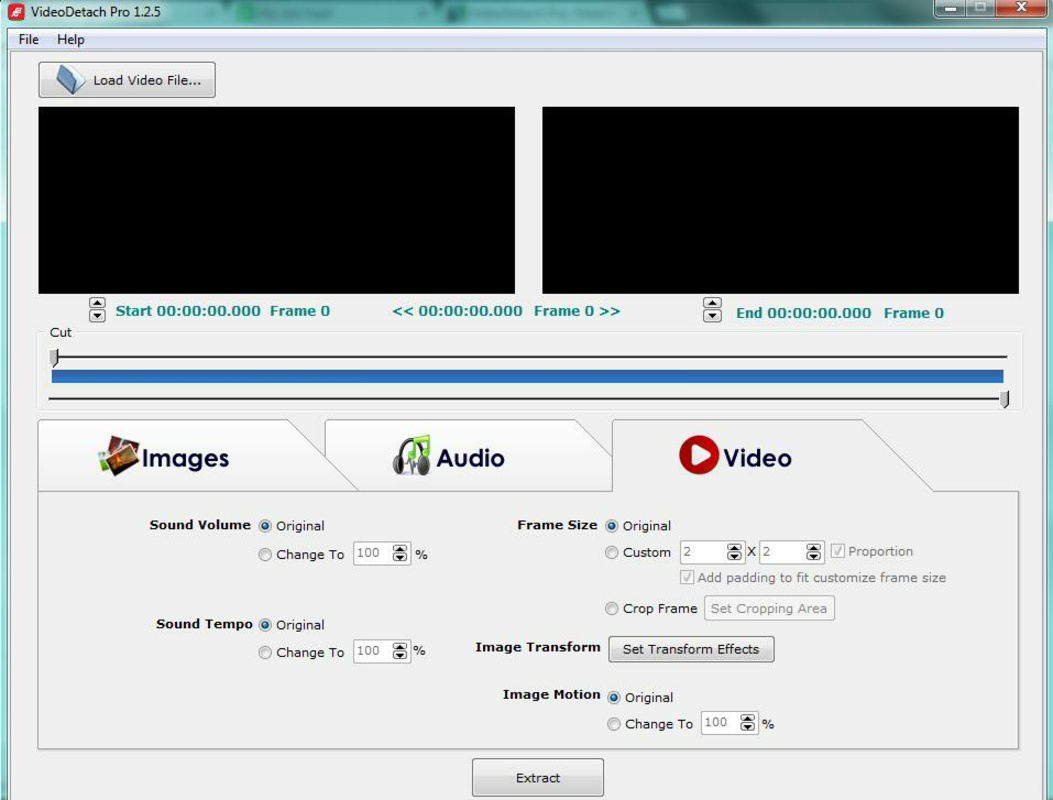This screenshot has height=800, width=1053.
Task: Click Set Transform Effects button
Action: point(691,649)
